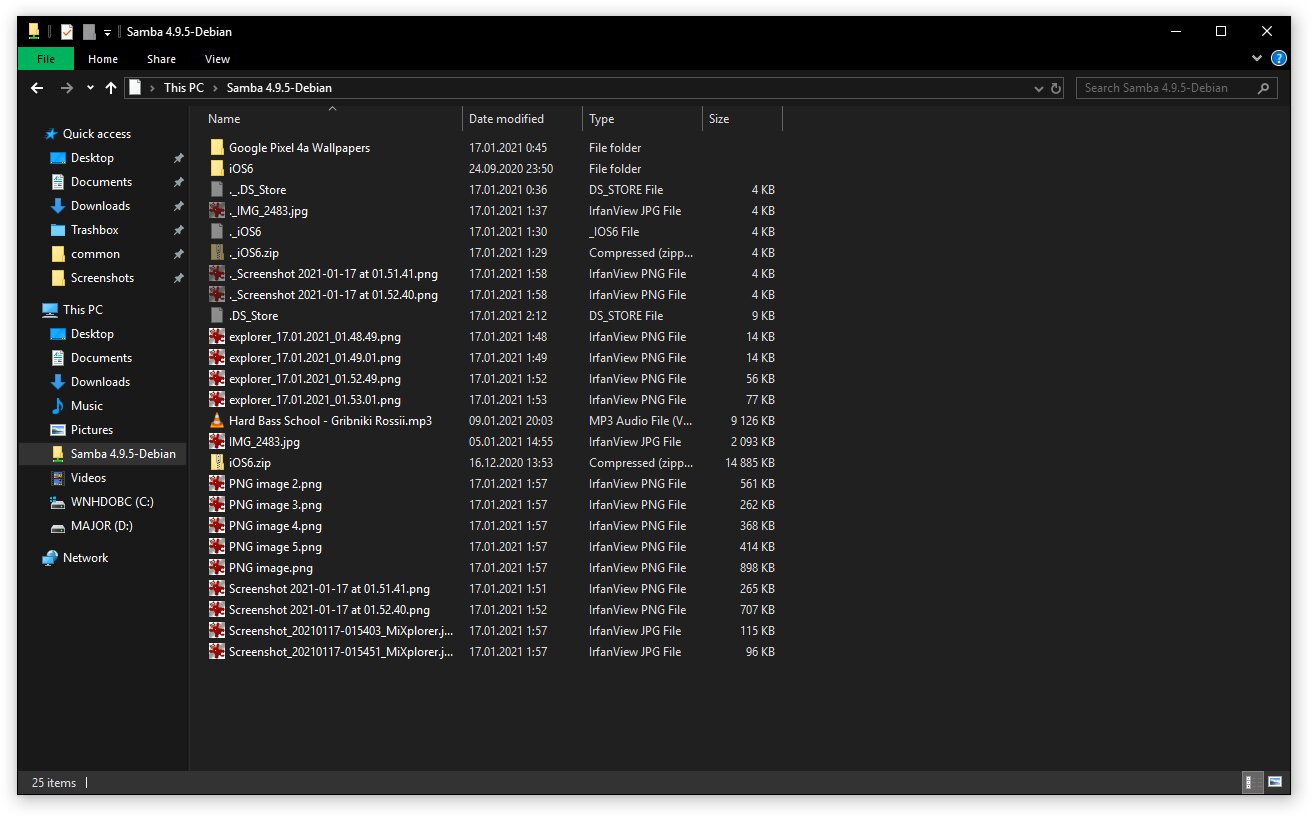The height and width of the screenshot is (817, 1312).
Task: Select Samba 4.9.5-Debian in navigation pane
Action: (x=102, y=454)
